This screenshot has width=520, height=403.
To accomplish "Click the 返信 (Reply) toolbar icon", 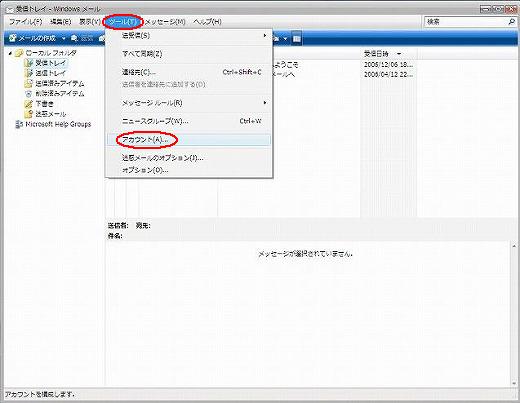I will 74,39.
